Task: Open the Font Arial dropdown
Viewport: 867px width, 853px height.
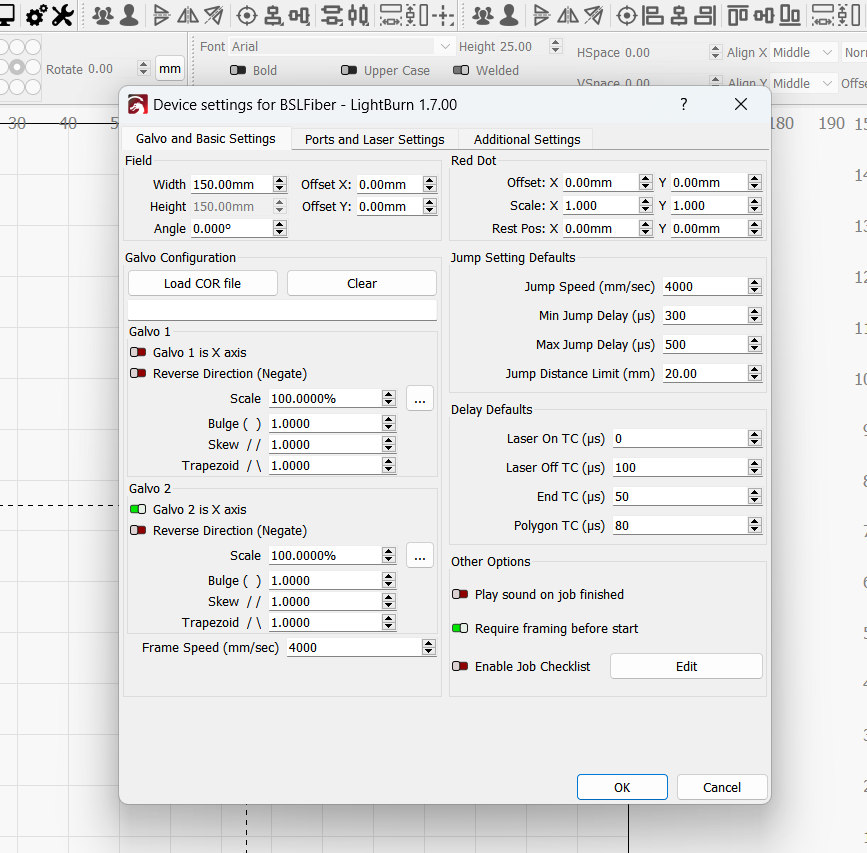Action: (x=341, y=46)
